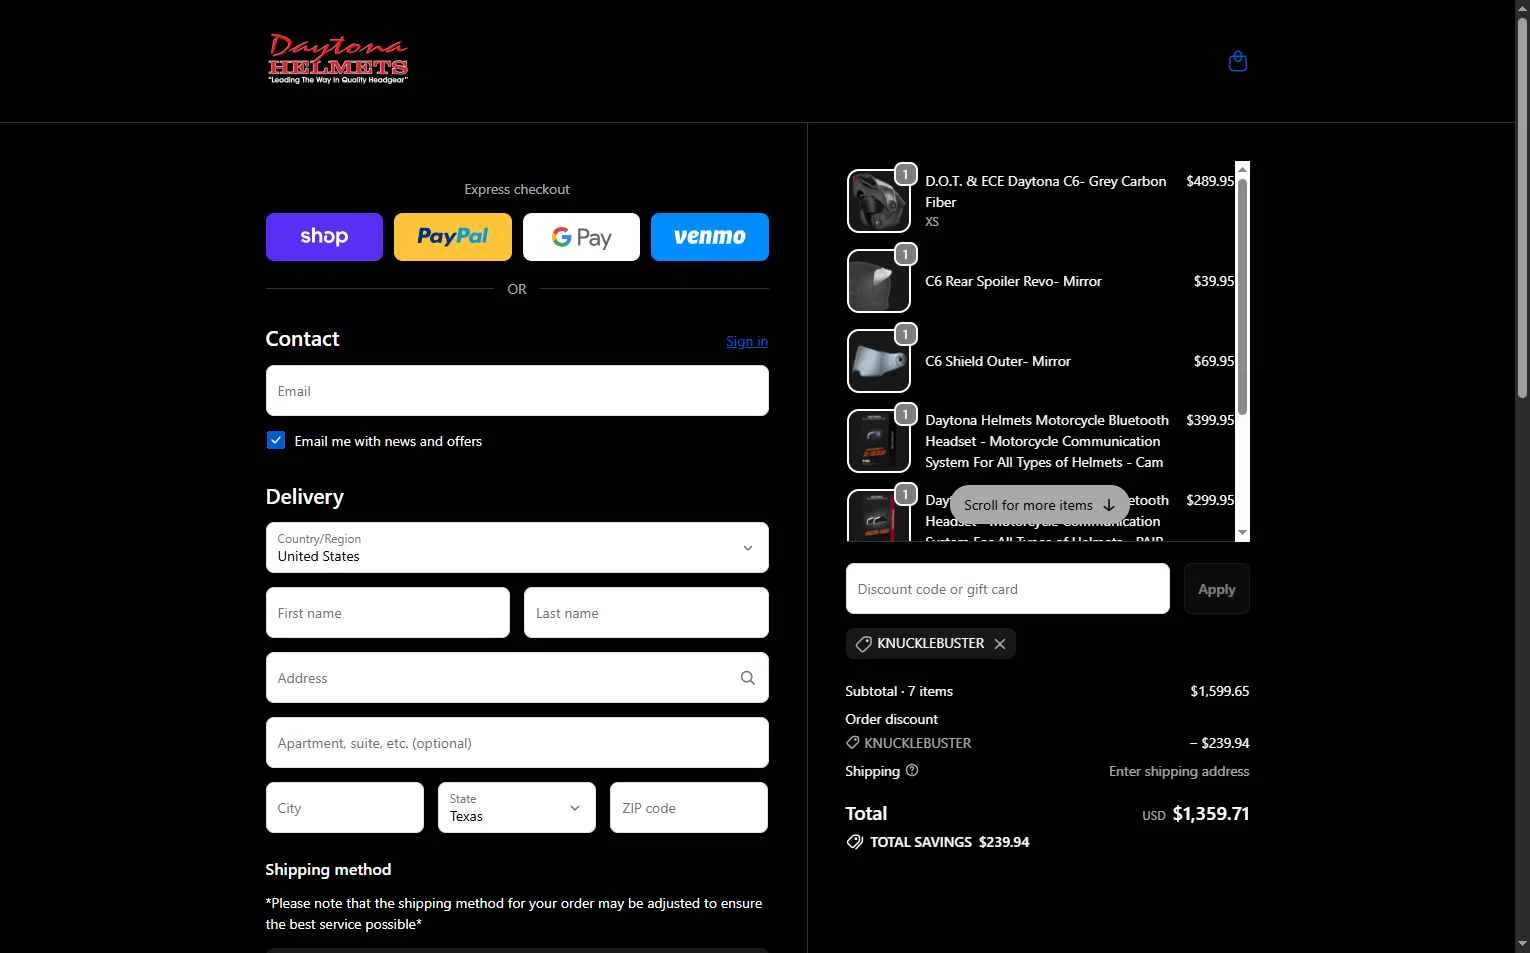This screenshot has width=1530, height=953.
Task: Click the C6 Shield Outer Mirror thumbnail
Action: click(879, 361)
